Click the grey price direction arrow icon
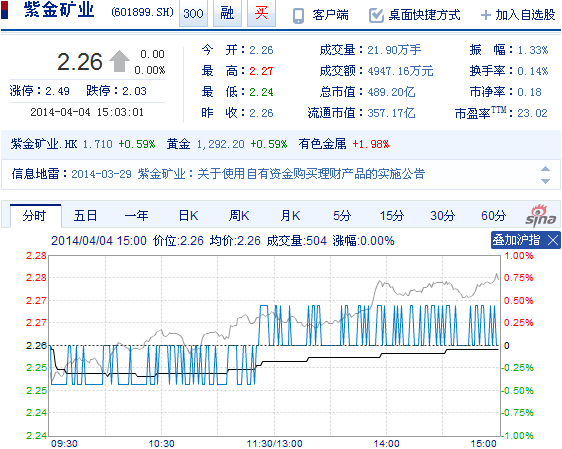Viewport: 562px width, 449px height. click(x=119, y=61)
